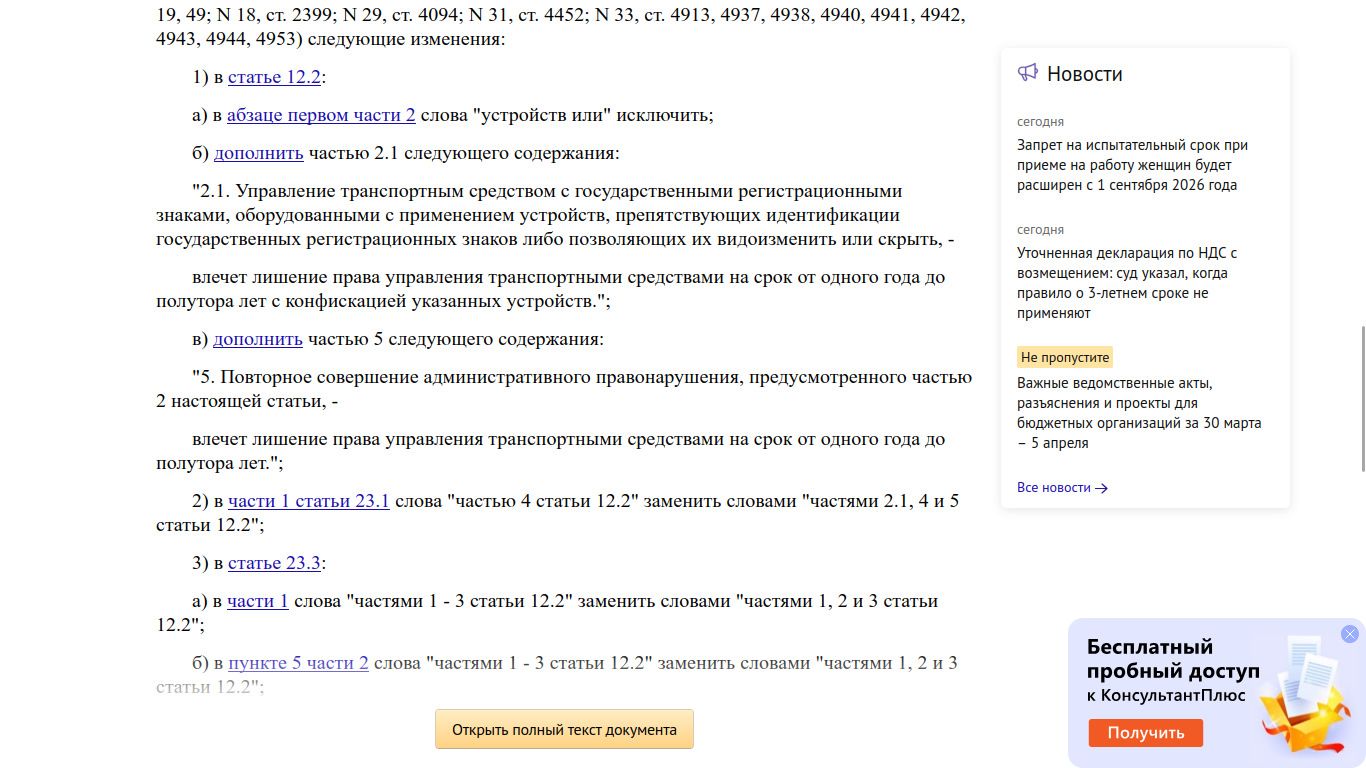Open the части 1 статьи 23.1 link
This screenshot has width=1366, height=768.
coord(308,501)
